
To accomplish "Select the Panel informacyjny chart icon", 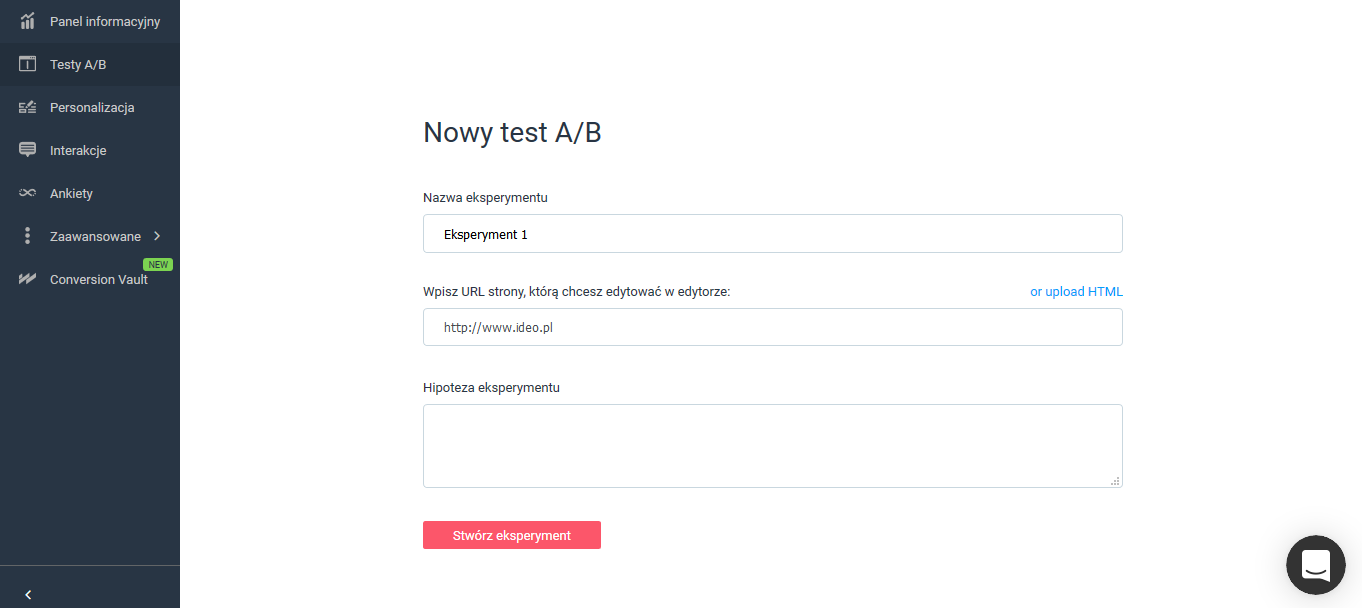I will [27, 20].
